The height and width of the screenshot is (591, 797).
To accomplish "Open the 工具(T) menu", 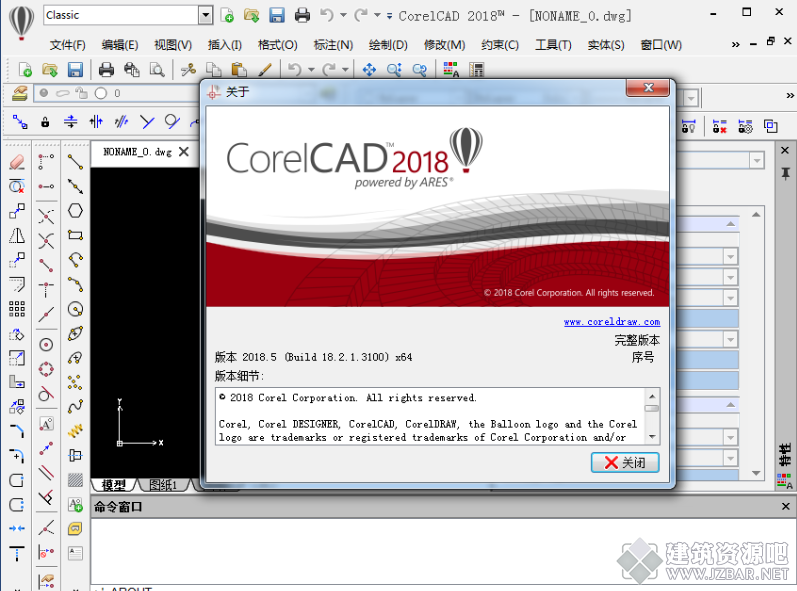I will [553, 45].
